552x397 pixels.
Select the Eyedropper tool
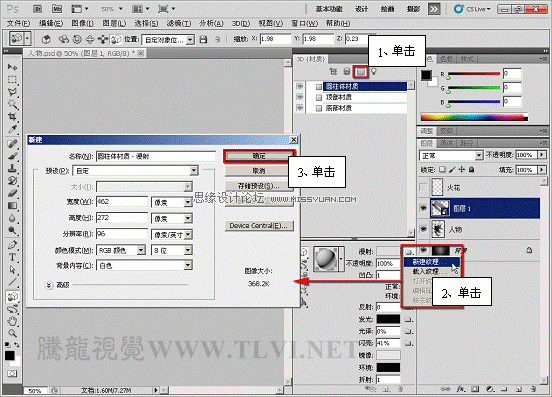[x=12, y=129]
